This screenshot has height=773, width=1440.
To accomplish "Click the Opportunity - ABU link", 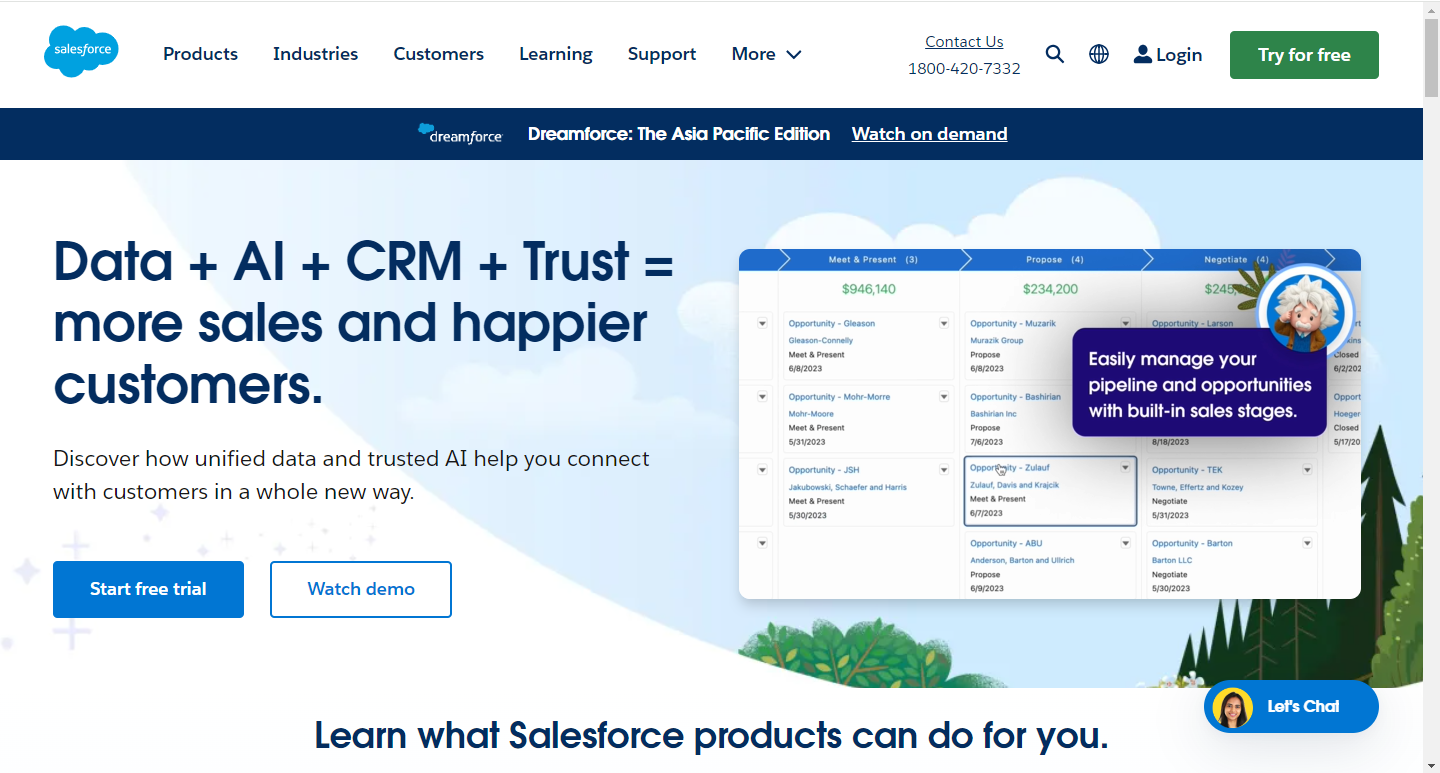I will (1006, 544).
